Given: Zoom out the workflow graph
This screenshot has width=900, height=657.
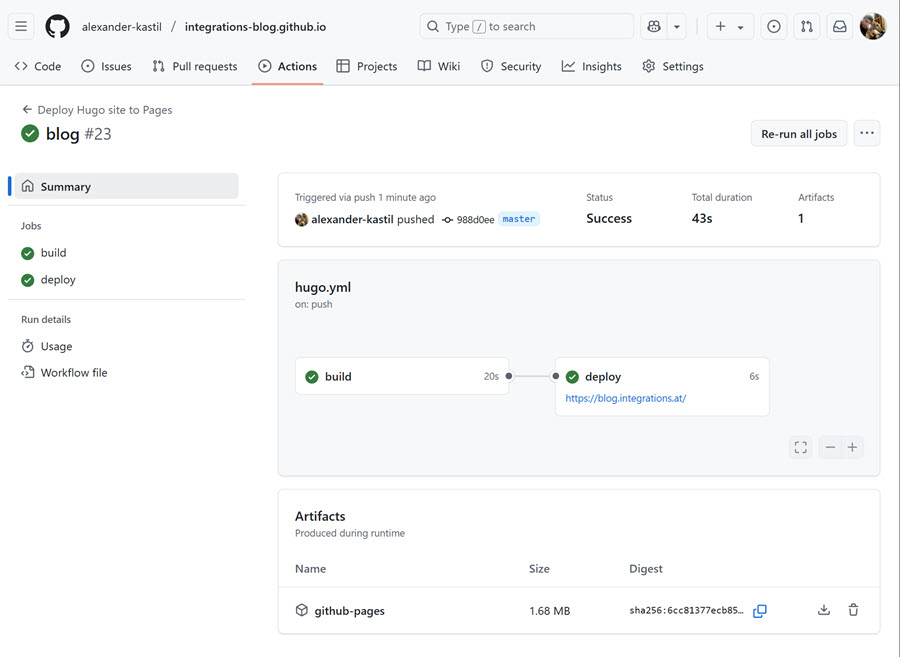Looking at the screenshot, I should [830, 448].
